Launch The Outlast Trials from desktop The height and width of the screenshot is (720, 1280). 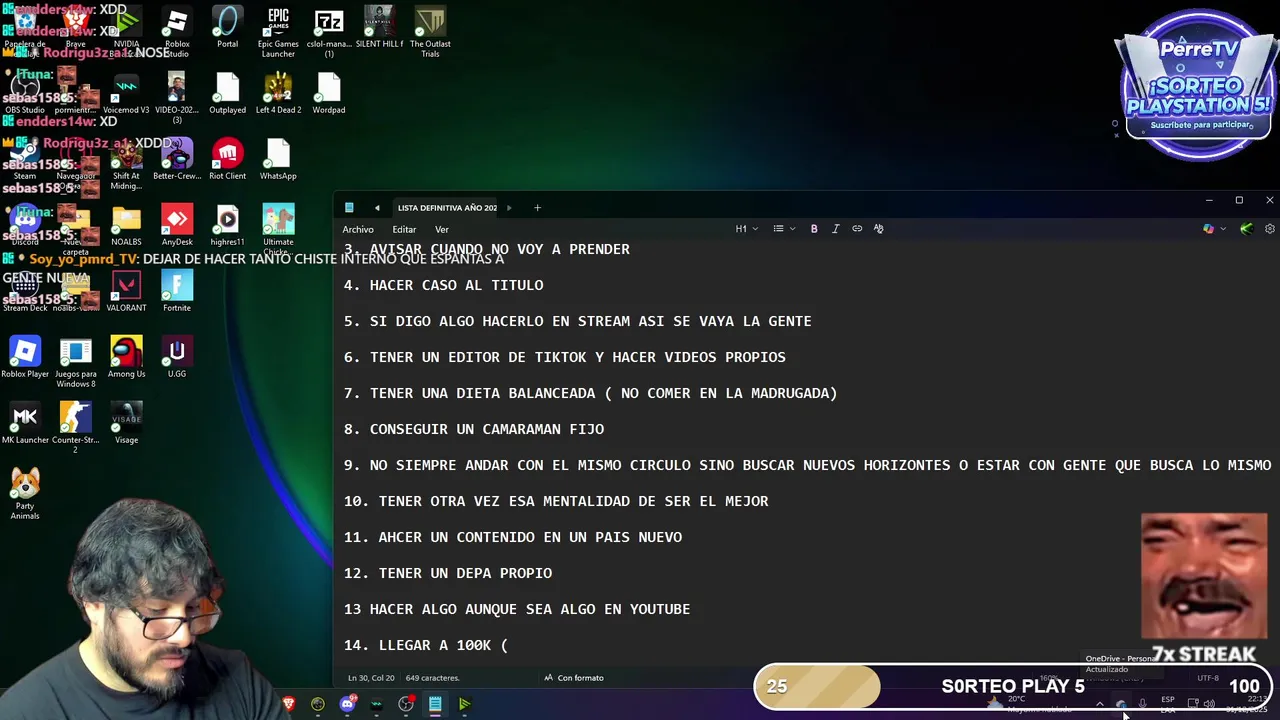pyautogui.click(x=430, y=30)
